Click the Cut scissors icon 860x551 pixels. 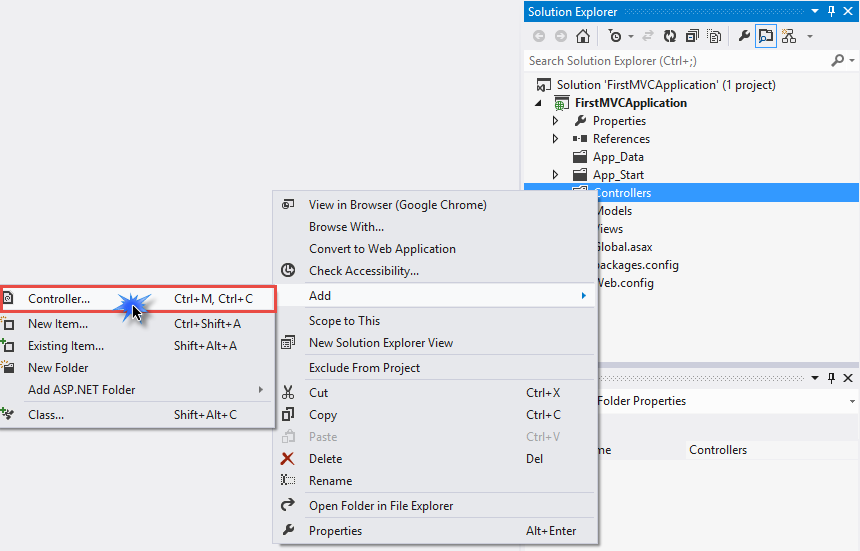[x=287, y=392]
